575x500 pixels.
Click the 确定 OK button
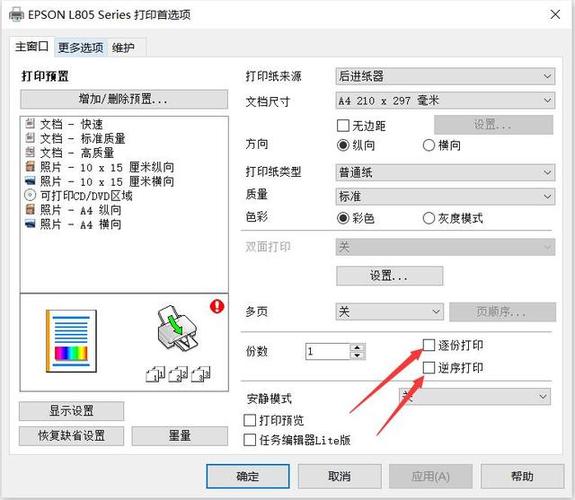click(x=248, y=476)
